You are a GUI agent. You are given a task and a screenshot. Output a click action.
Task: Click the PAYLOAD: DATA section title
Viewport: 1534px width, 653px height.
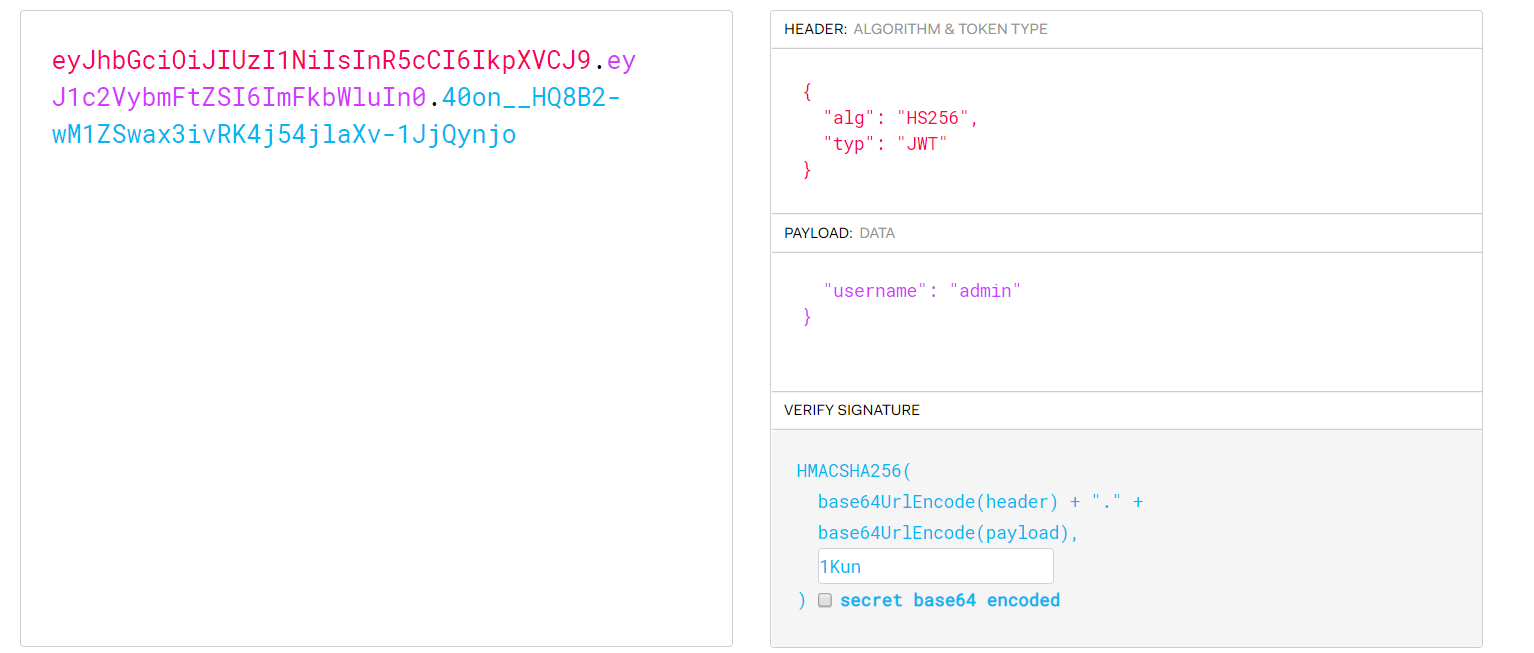coord(839,233)
